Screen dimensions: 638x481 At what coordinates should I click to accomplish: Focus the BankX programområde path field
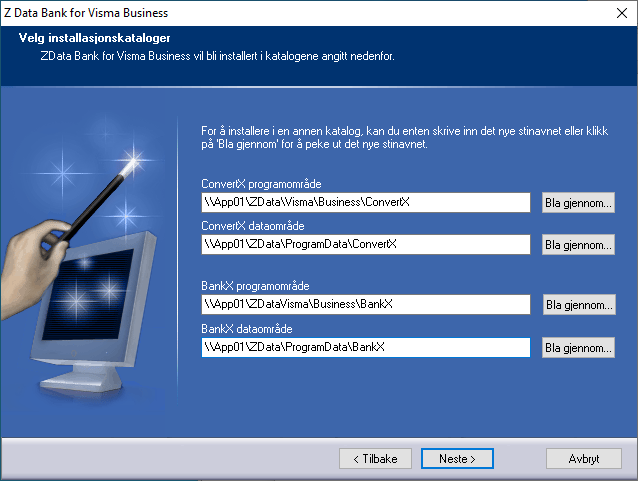[365, 304]
